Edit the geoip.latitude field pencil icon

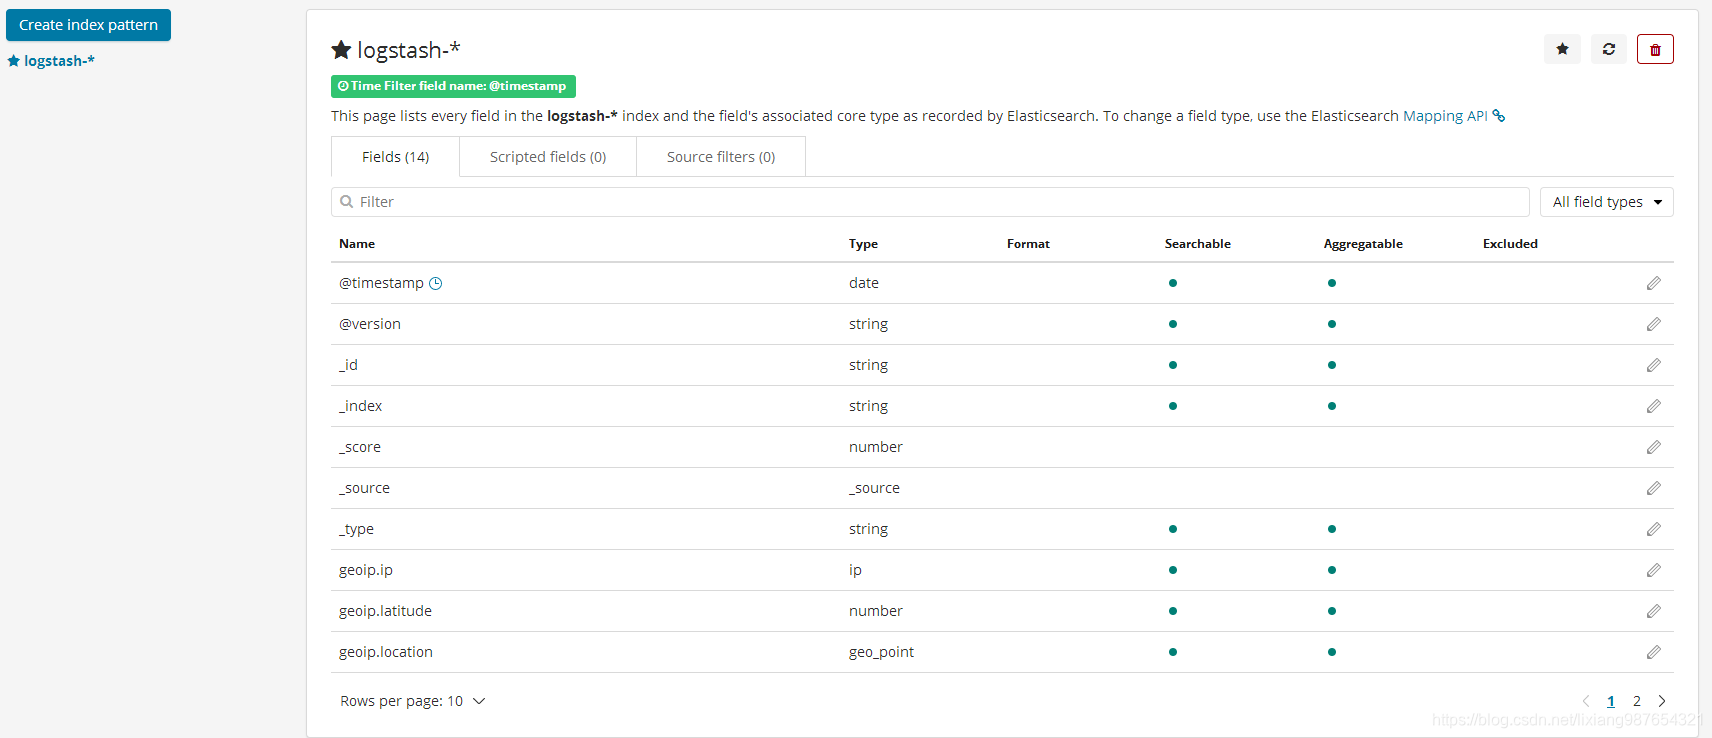[x=1654, y=611]
